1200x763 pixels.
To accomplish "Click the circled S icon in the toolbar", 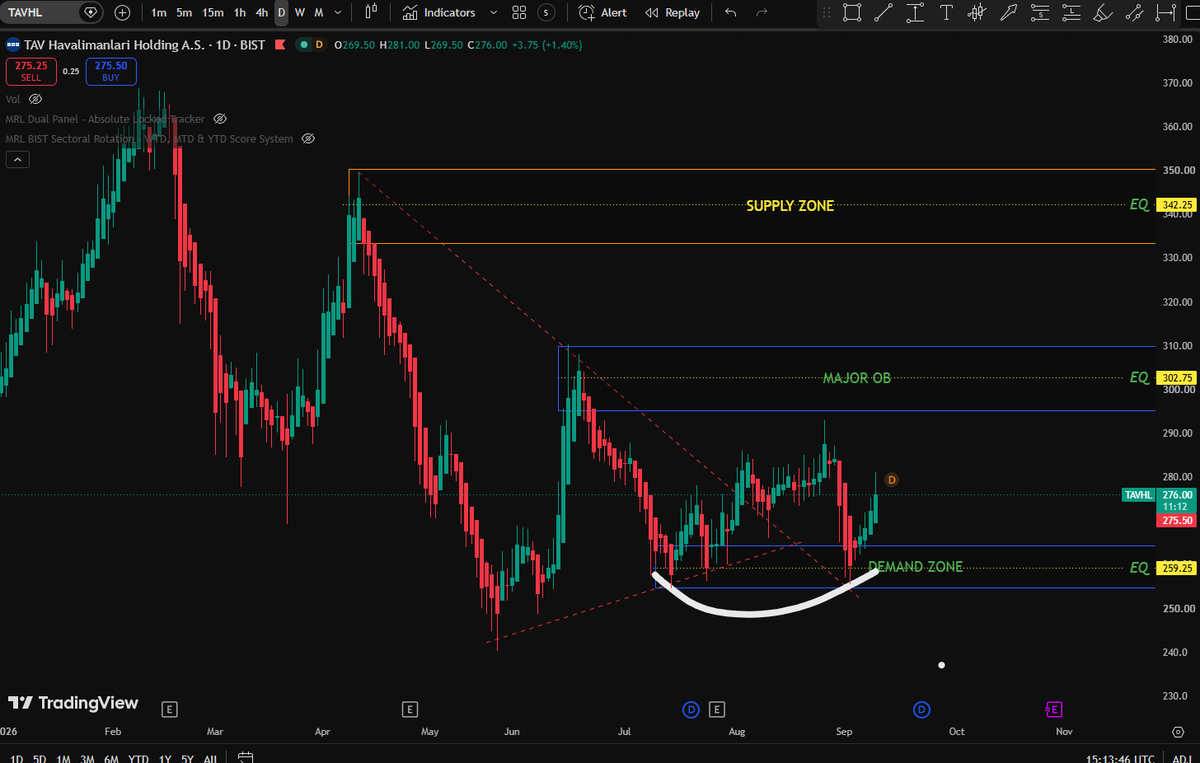I will click(546, 13).
